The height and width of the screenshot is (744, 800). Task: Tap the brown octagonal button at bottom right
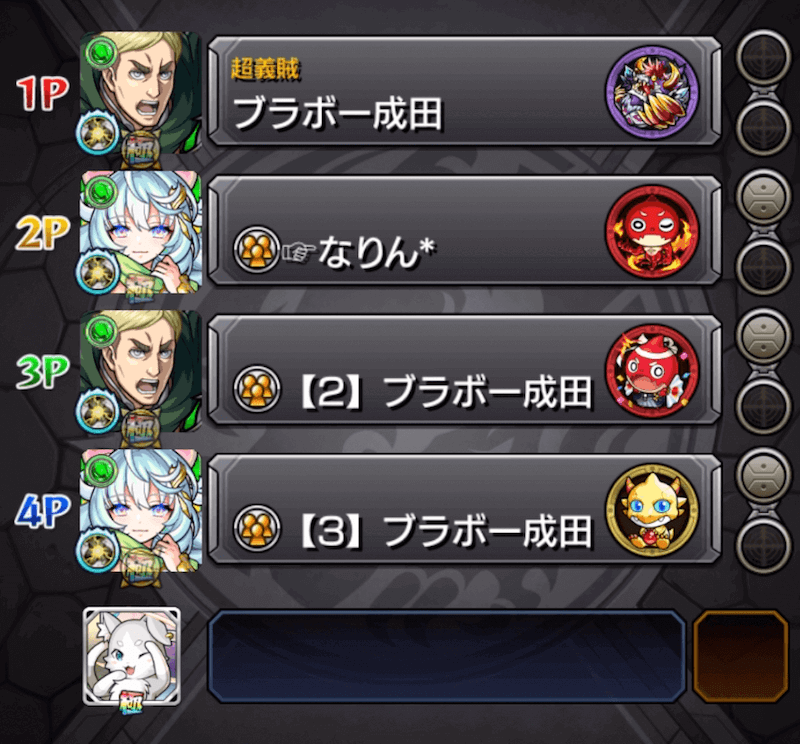pos(741,656)
